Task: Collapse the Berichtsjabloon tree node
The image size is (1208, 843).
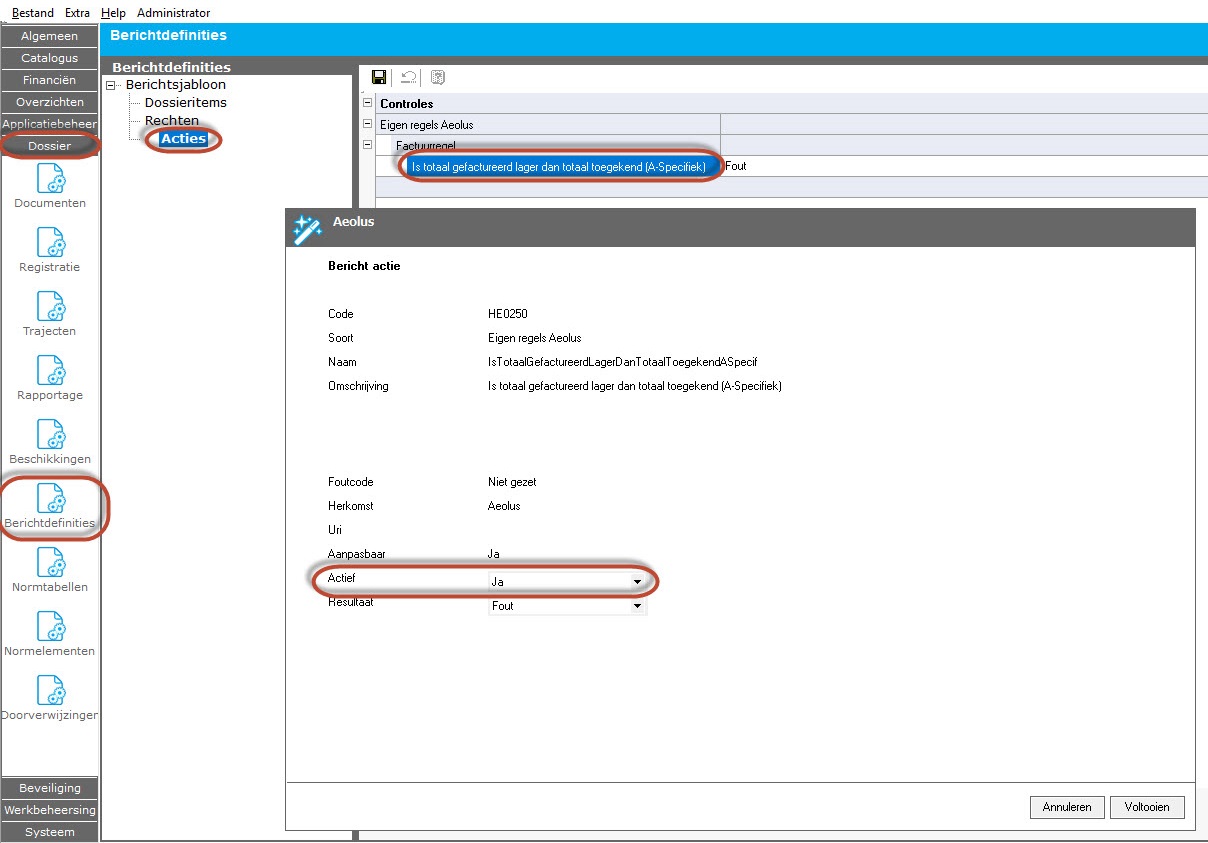Action: (111, 85)
